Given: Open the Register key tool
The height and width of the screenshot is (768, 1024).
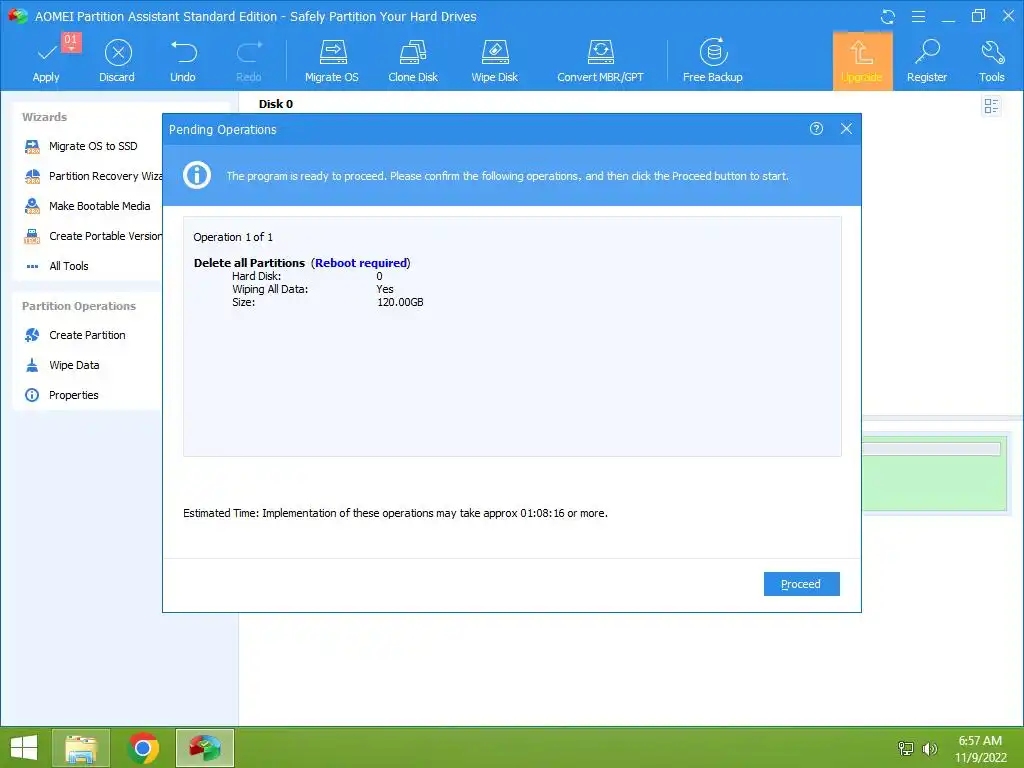Looking at the screenshot, I should tap(927, 60).
